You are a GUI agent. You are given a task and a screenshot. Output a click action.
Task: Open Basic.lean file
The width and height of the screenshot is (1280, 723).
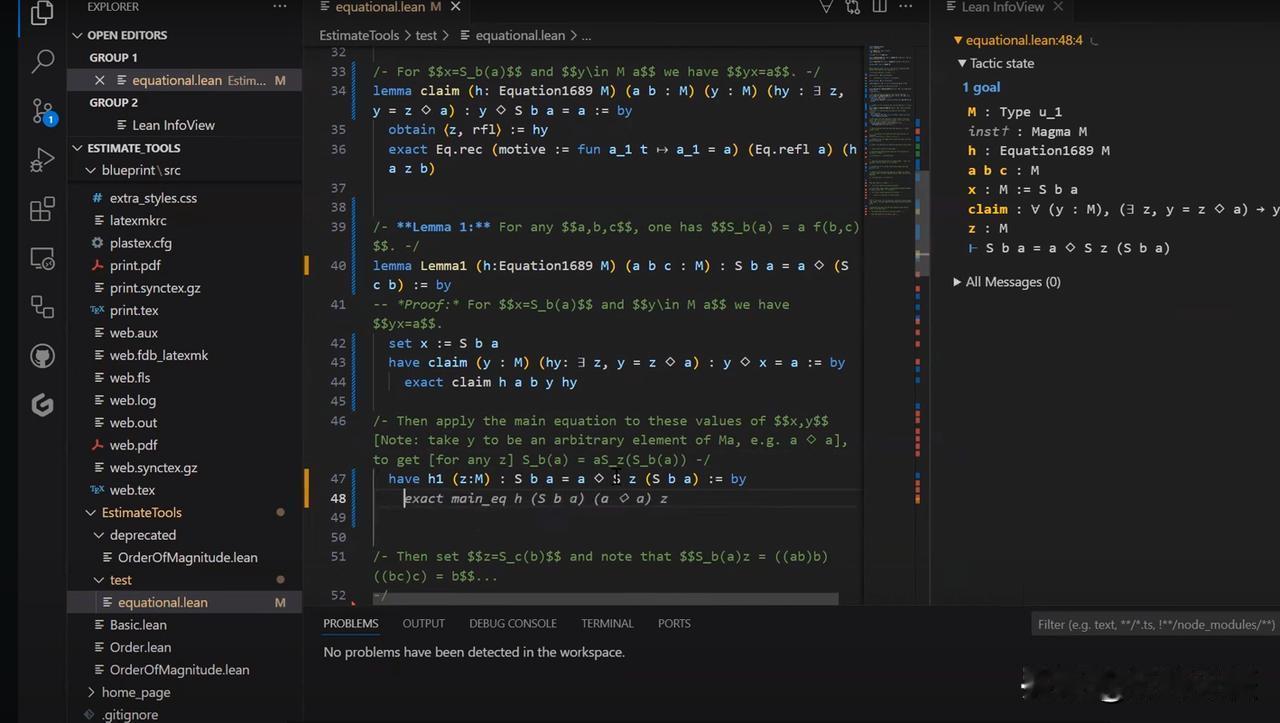(x=139, y=625)
